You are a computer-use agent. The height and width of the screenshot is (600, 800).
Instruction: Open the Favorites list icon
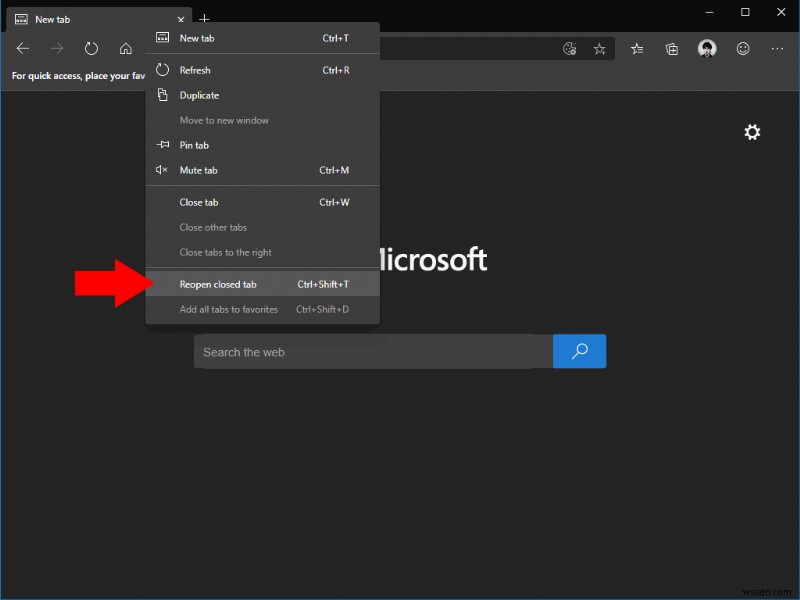click(x=637, y=48)
